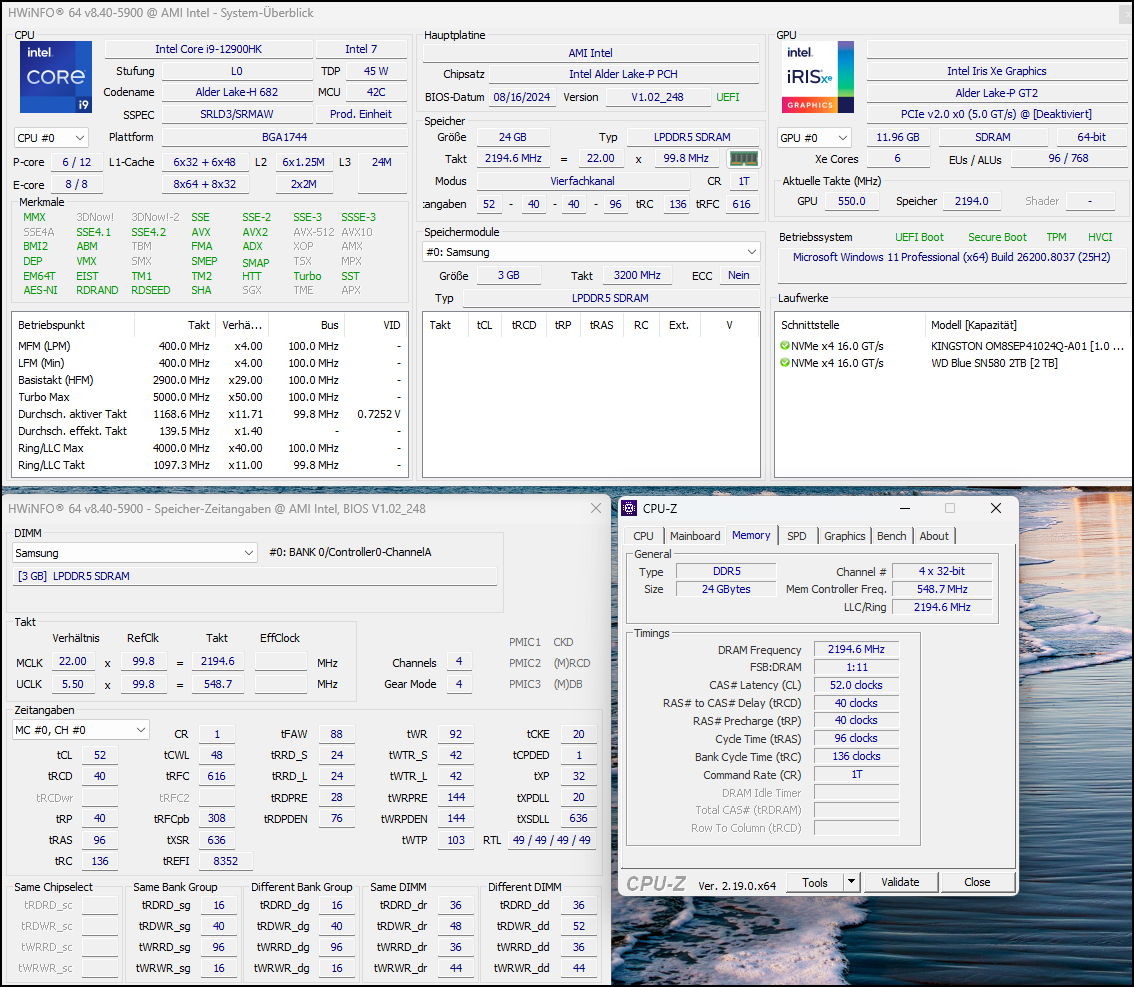This screenshot has width=1134, height=987.
Task: Click the tFAW value 88 field
Action: click(x=337, y=734)
